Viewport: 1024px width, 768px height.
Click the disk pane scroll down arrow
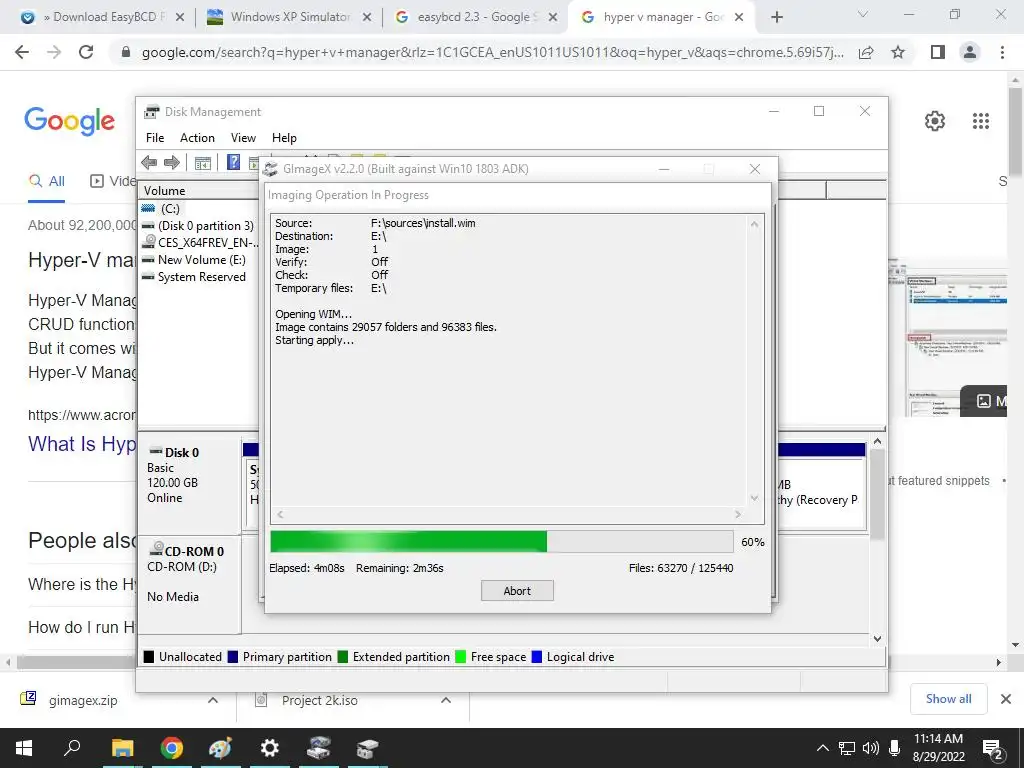pyautogui.click(x=878, y=639)
